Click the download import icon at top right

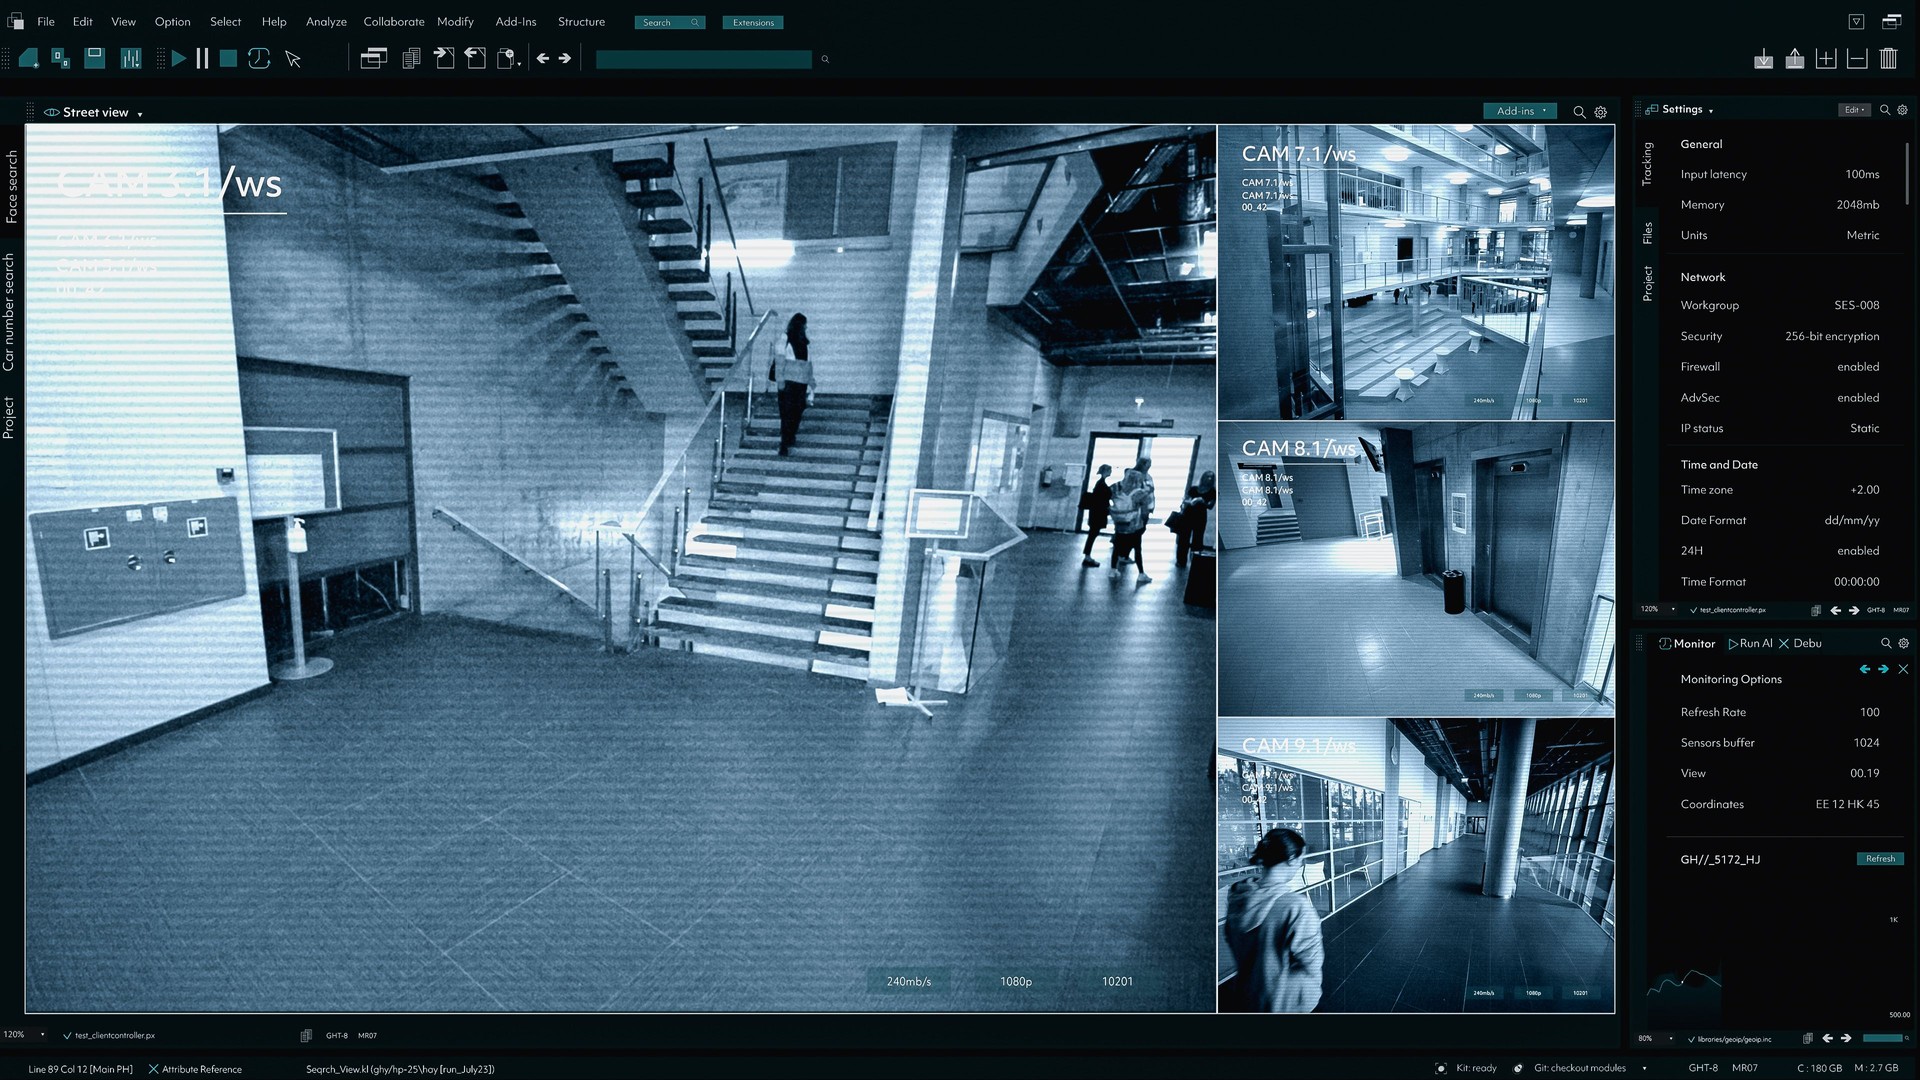pos(1762,58)
